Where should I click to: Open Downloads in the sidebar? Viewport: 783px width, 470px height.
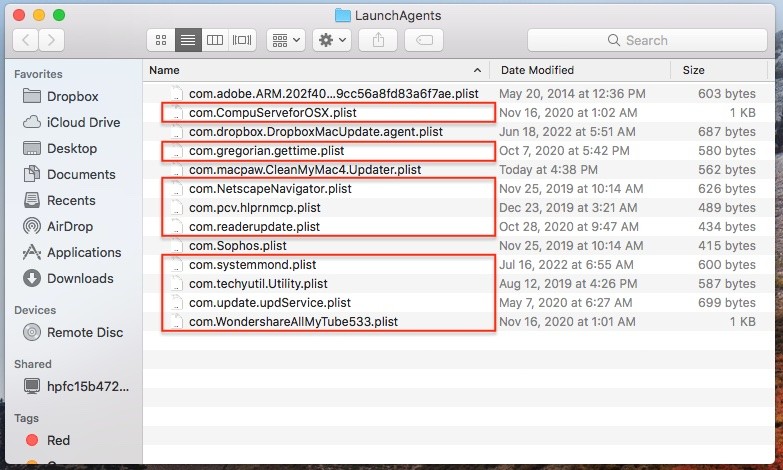point(68,278)
